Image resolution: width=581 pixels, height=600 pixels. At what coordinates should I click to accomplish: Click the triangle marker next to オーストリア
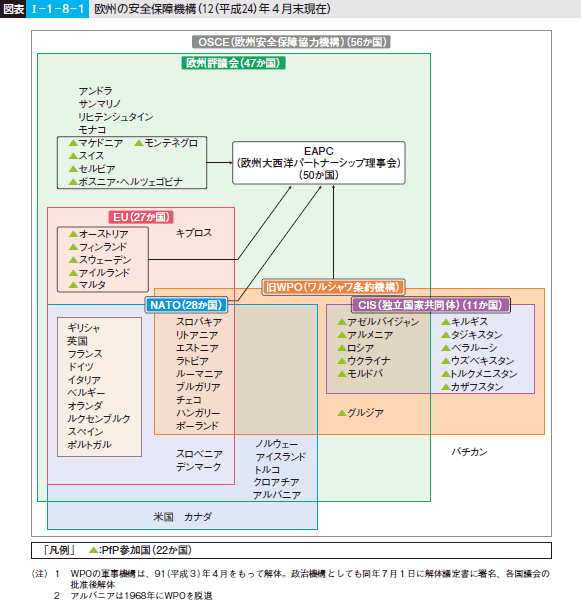(x=73, y=234)
